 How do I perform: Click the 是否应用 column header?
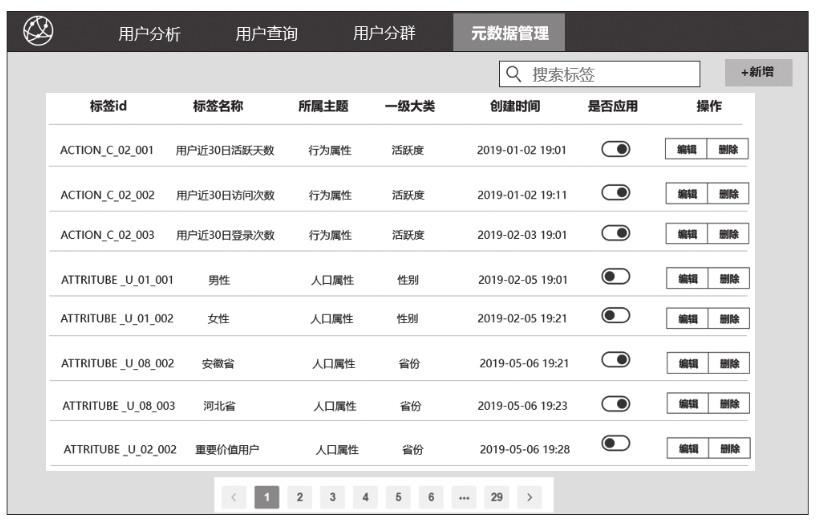point(612,106)
